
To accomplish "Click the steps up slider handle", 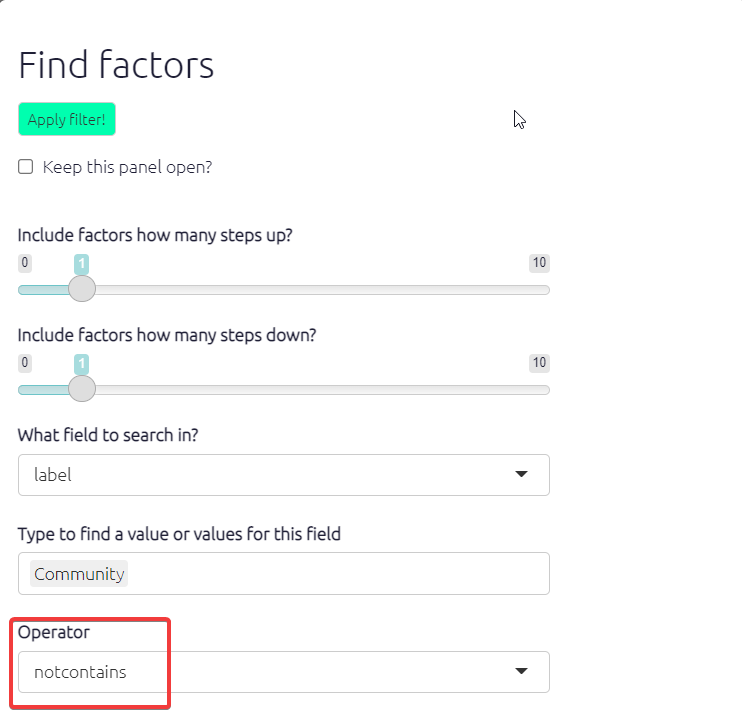I will point(82,289).
